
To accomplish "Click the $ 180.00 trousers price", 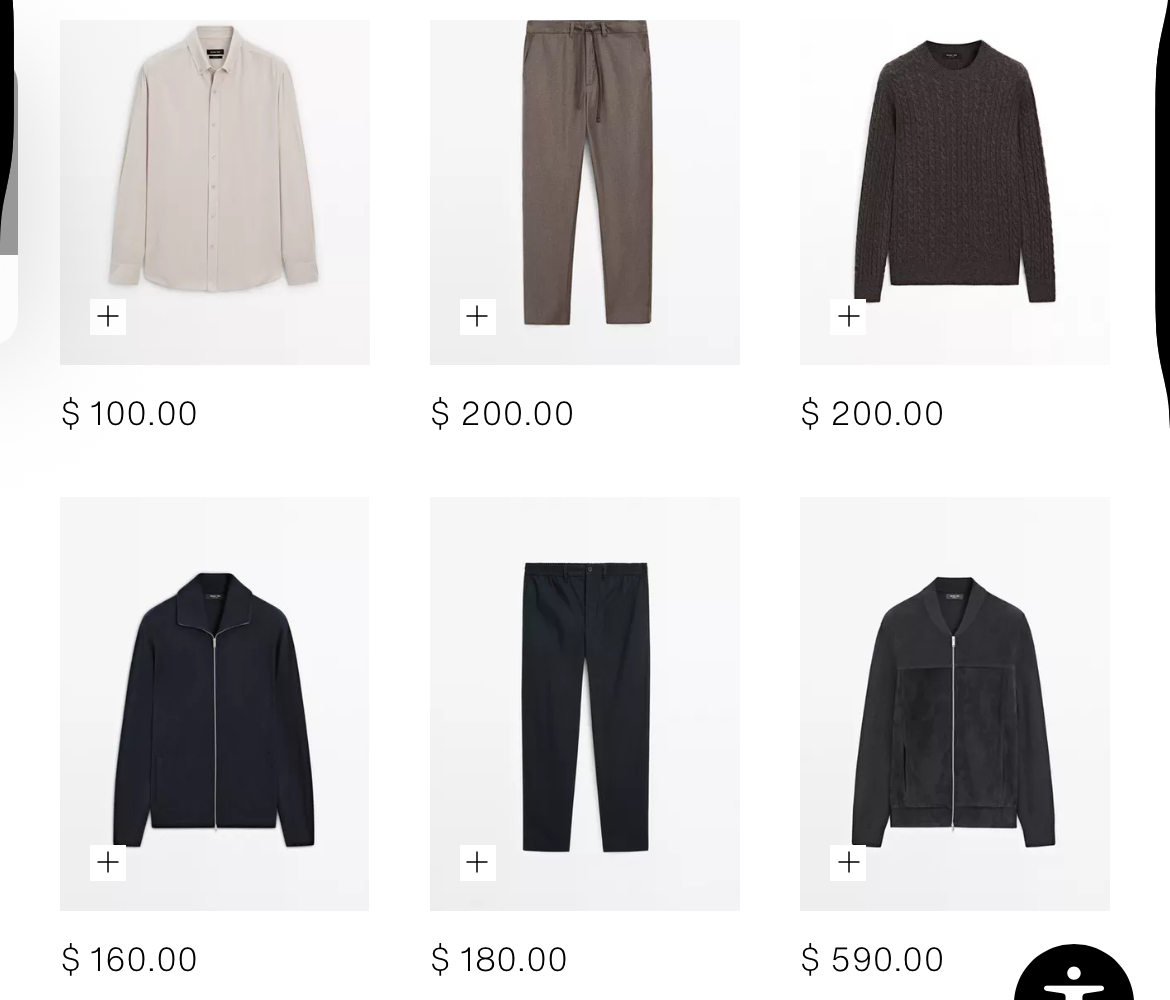I will click(499, 960).
